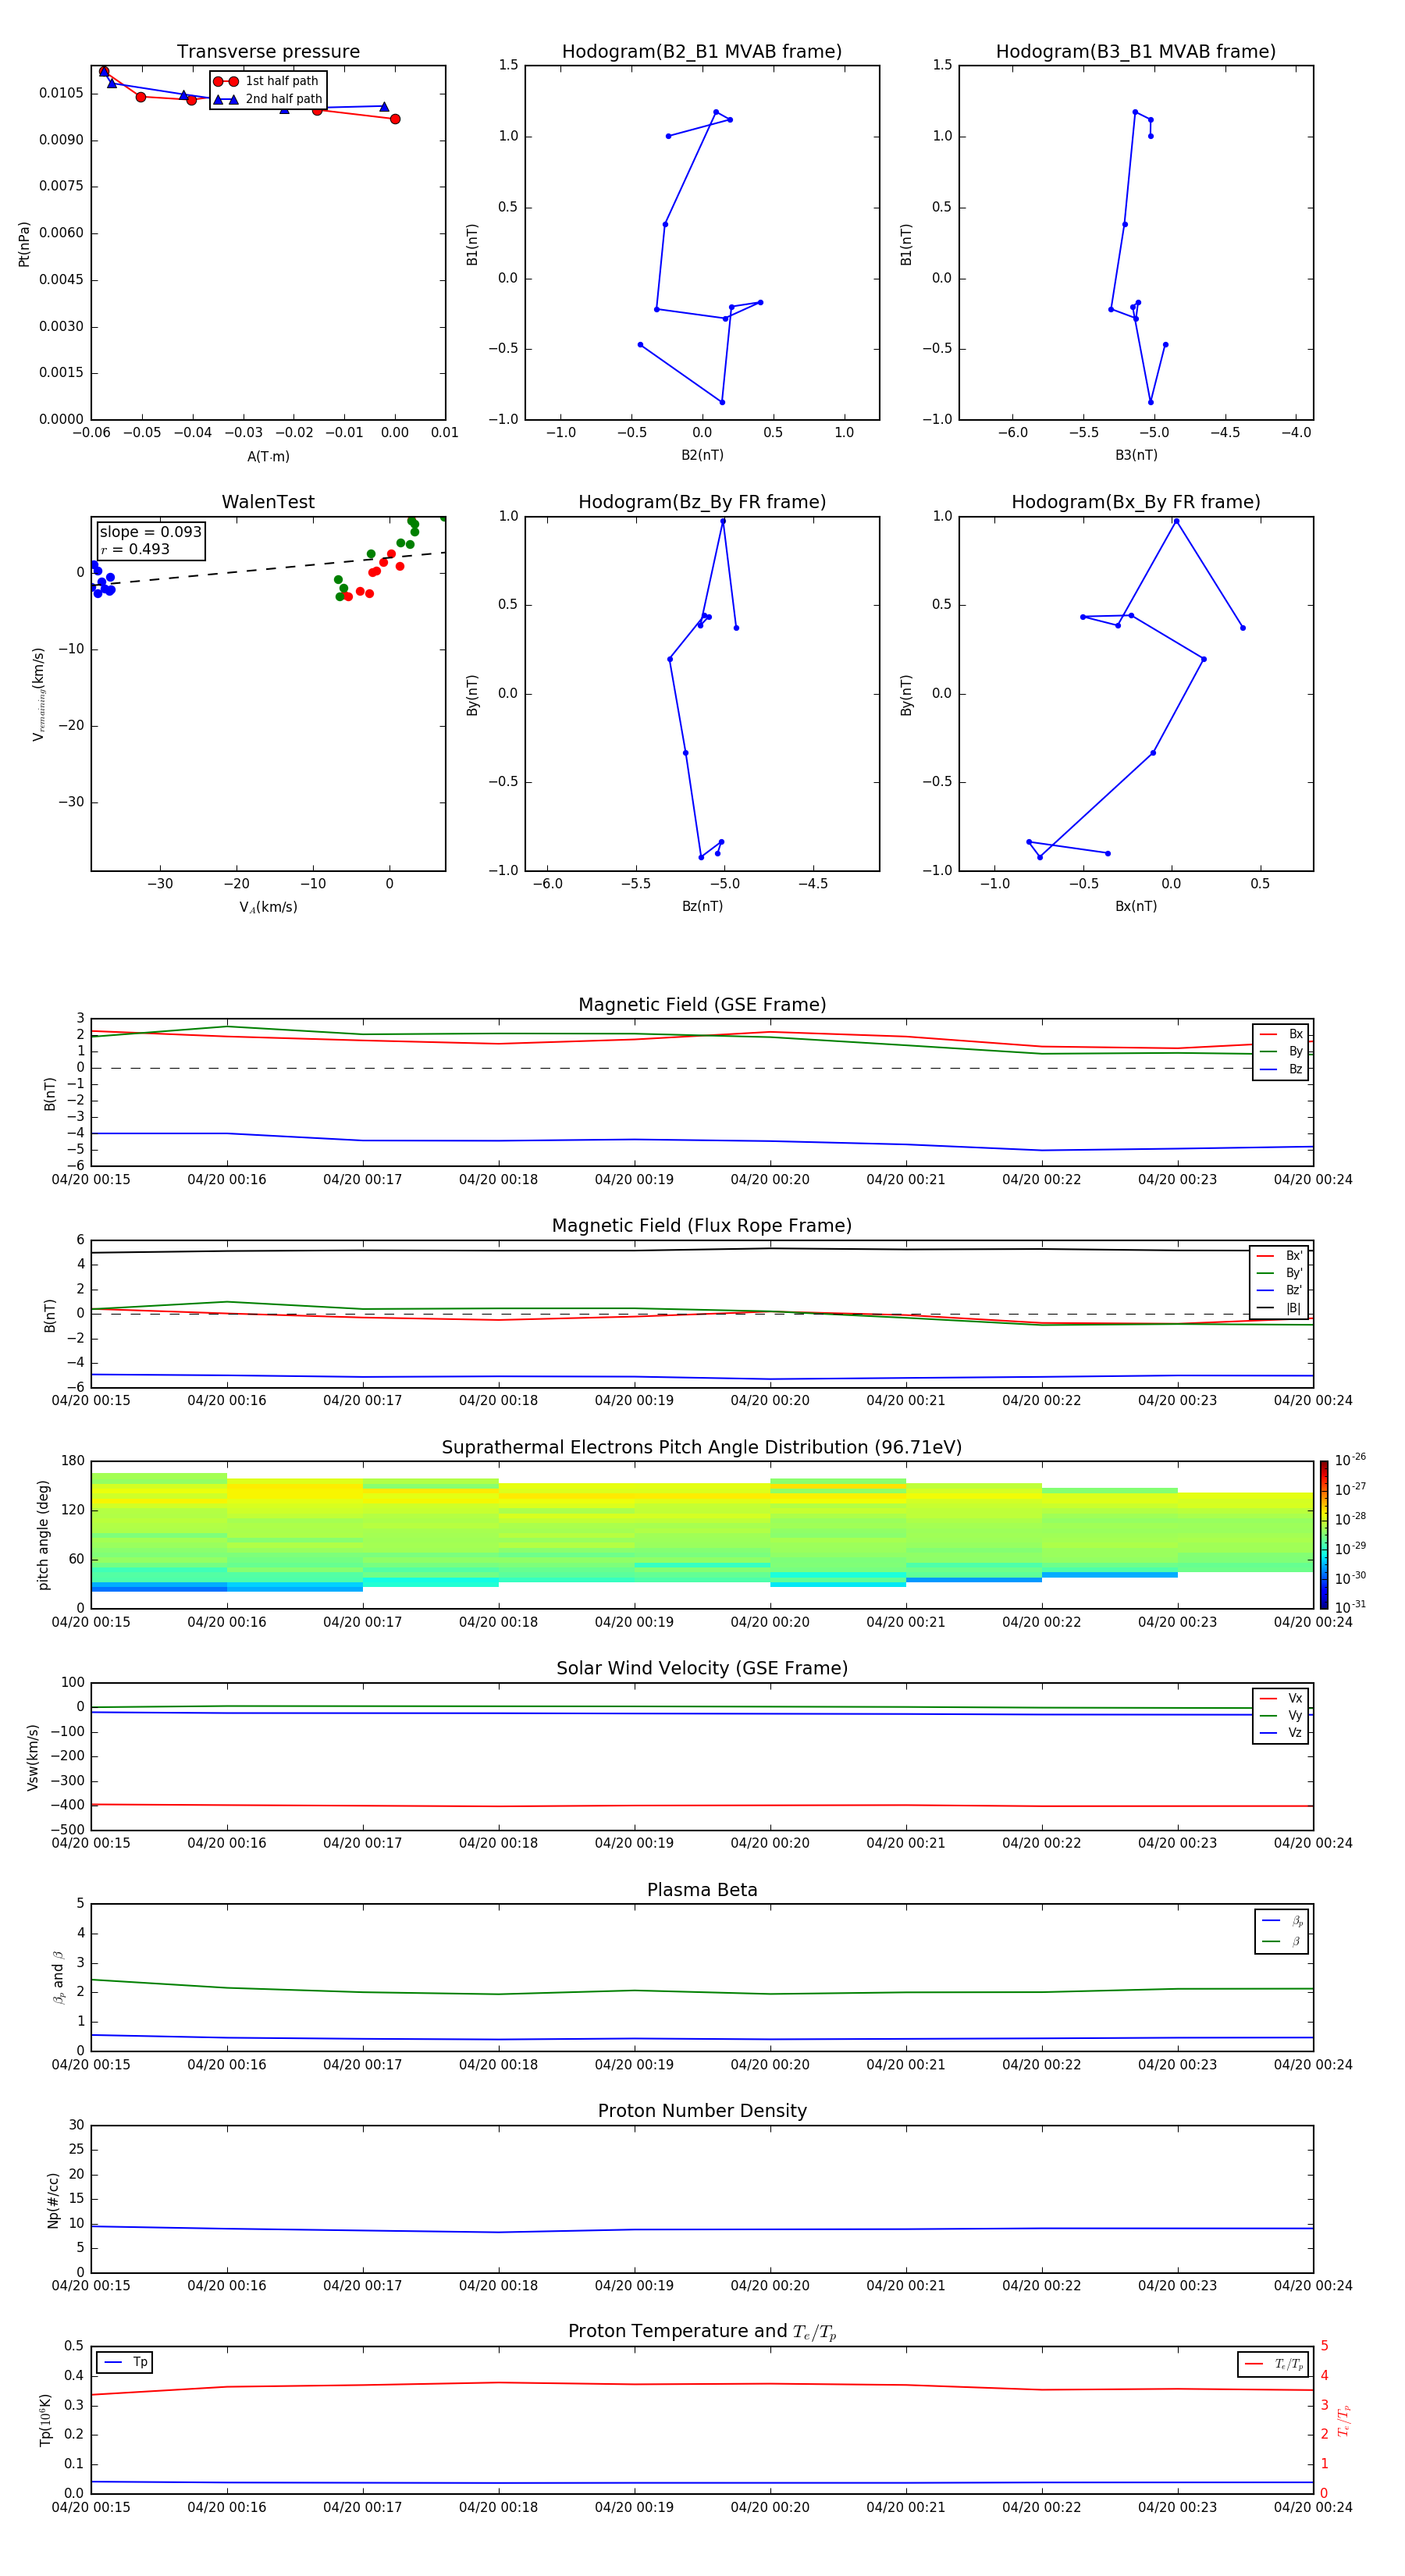Click the 'Transverse pressure' plot title
The image size is (1405, 2576).
[268, 52]
